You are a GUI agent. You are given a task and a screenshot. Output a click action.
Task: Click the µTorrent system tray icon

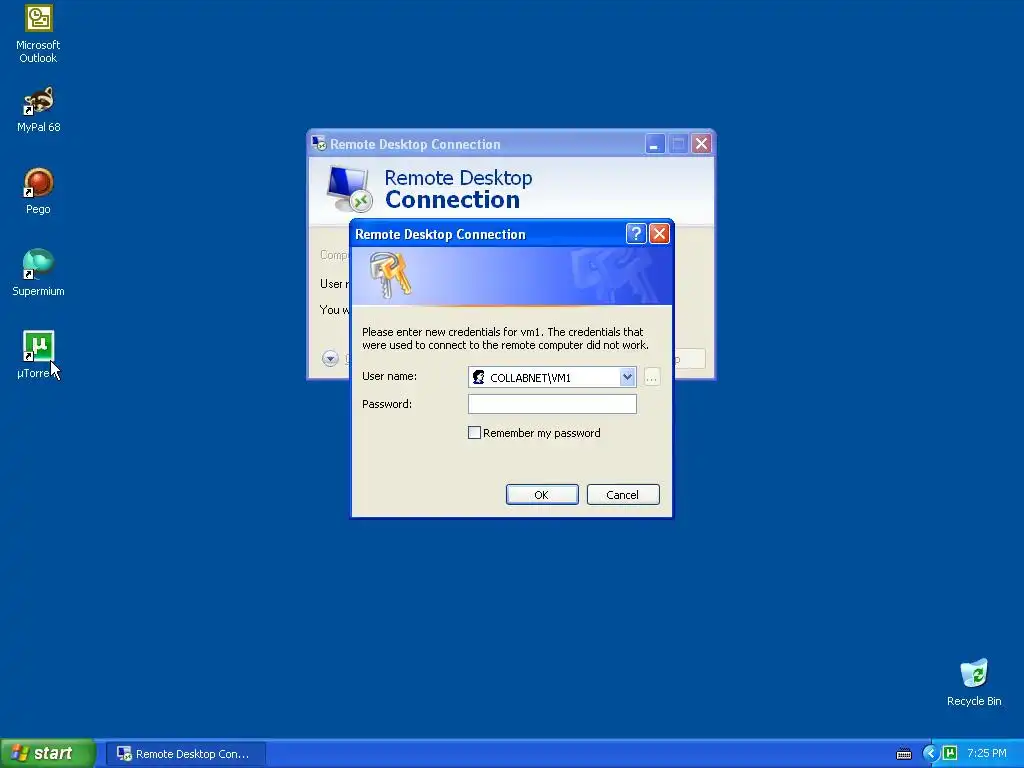[x=950, y=754]
